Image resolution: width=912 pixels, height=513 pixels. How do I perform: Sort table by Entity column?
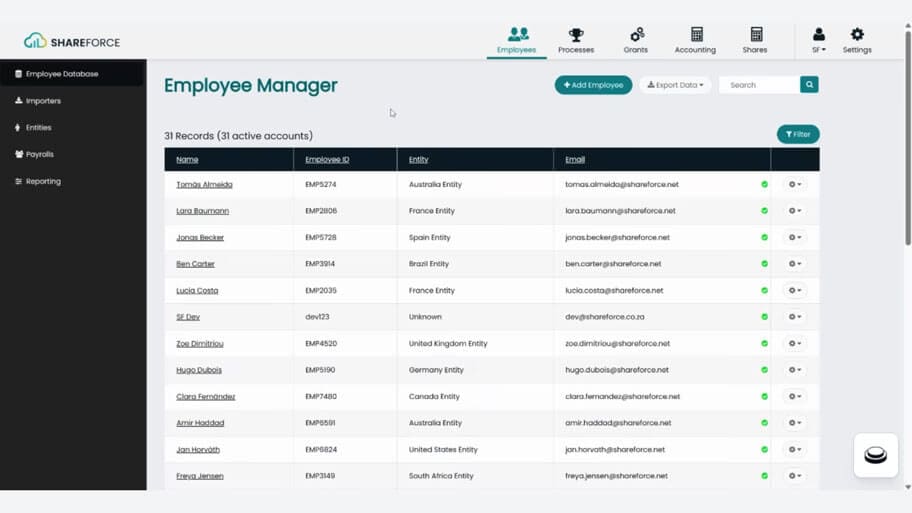point(418,159)
